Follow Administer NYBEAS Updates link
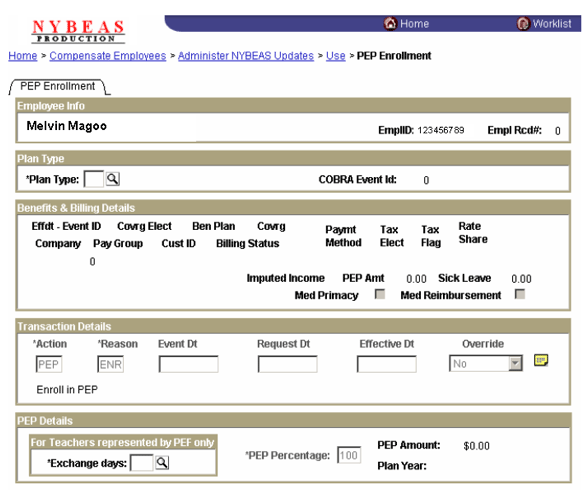586x492 pixels. (x=246, y=56)
